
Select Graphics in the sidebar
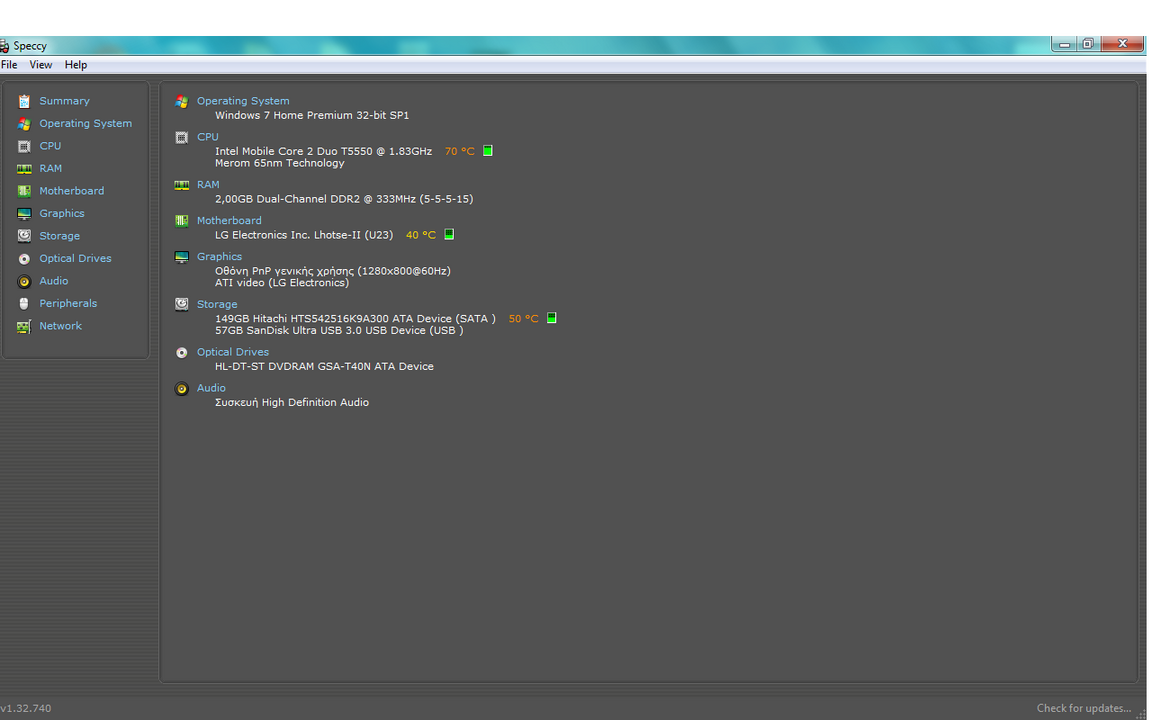(62, 213)
